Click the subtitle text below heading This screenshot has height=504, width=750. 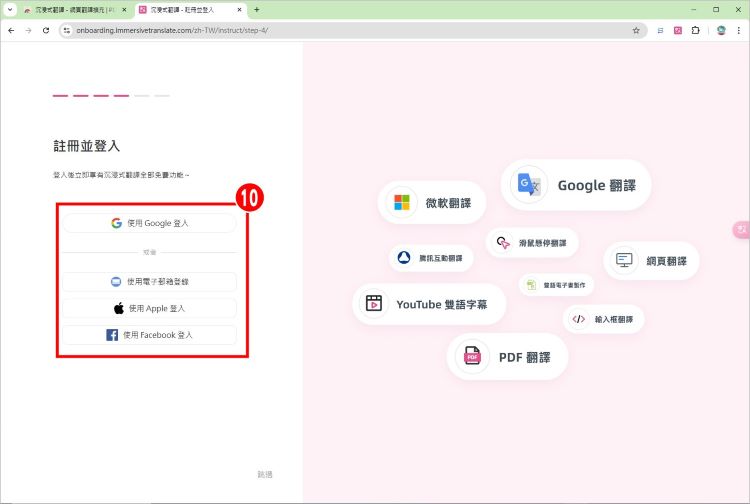pyautogui.click(x=121, y=175)
